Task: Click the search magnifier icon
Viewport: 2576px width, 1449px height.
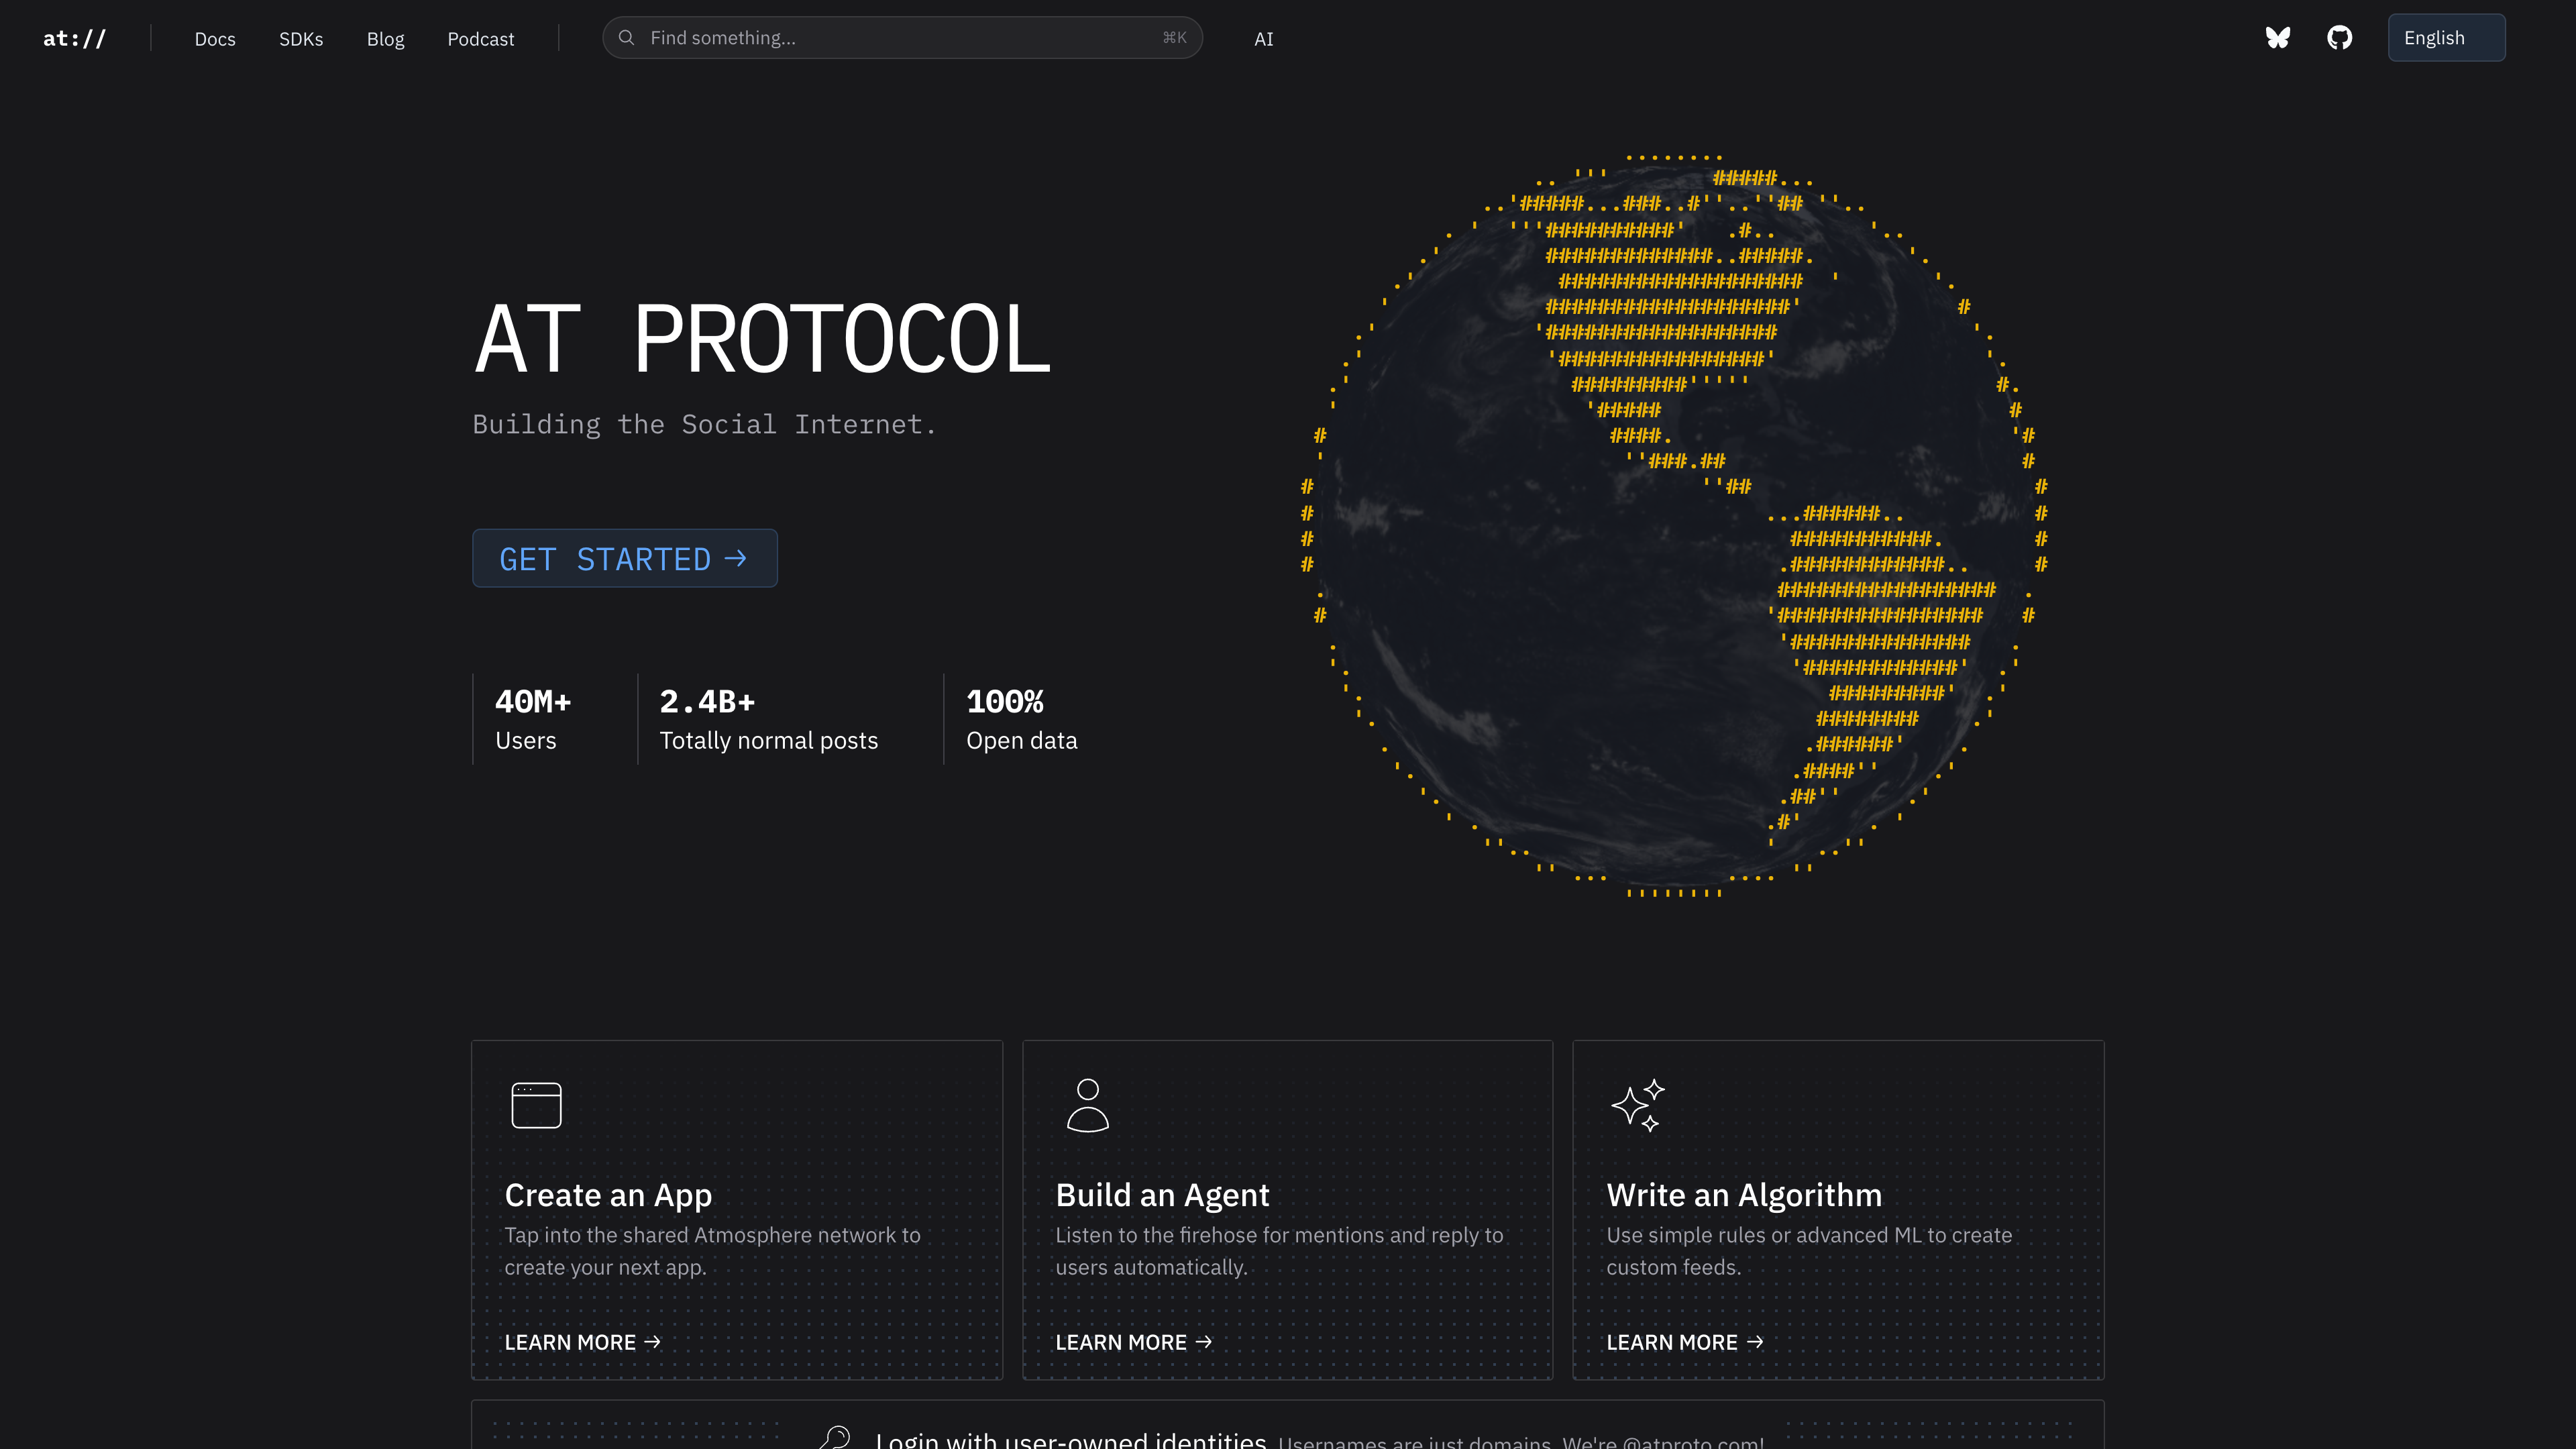Action: click(627, 38)
